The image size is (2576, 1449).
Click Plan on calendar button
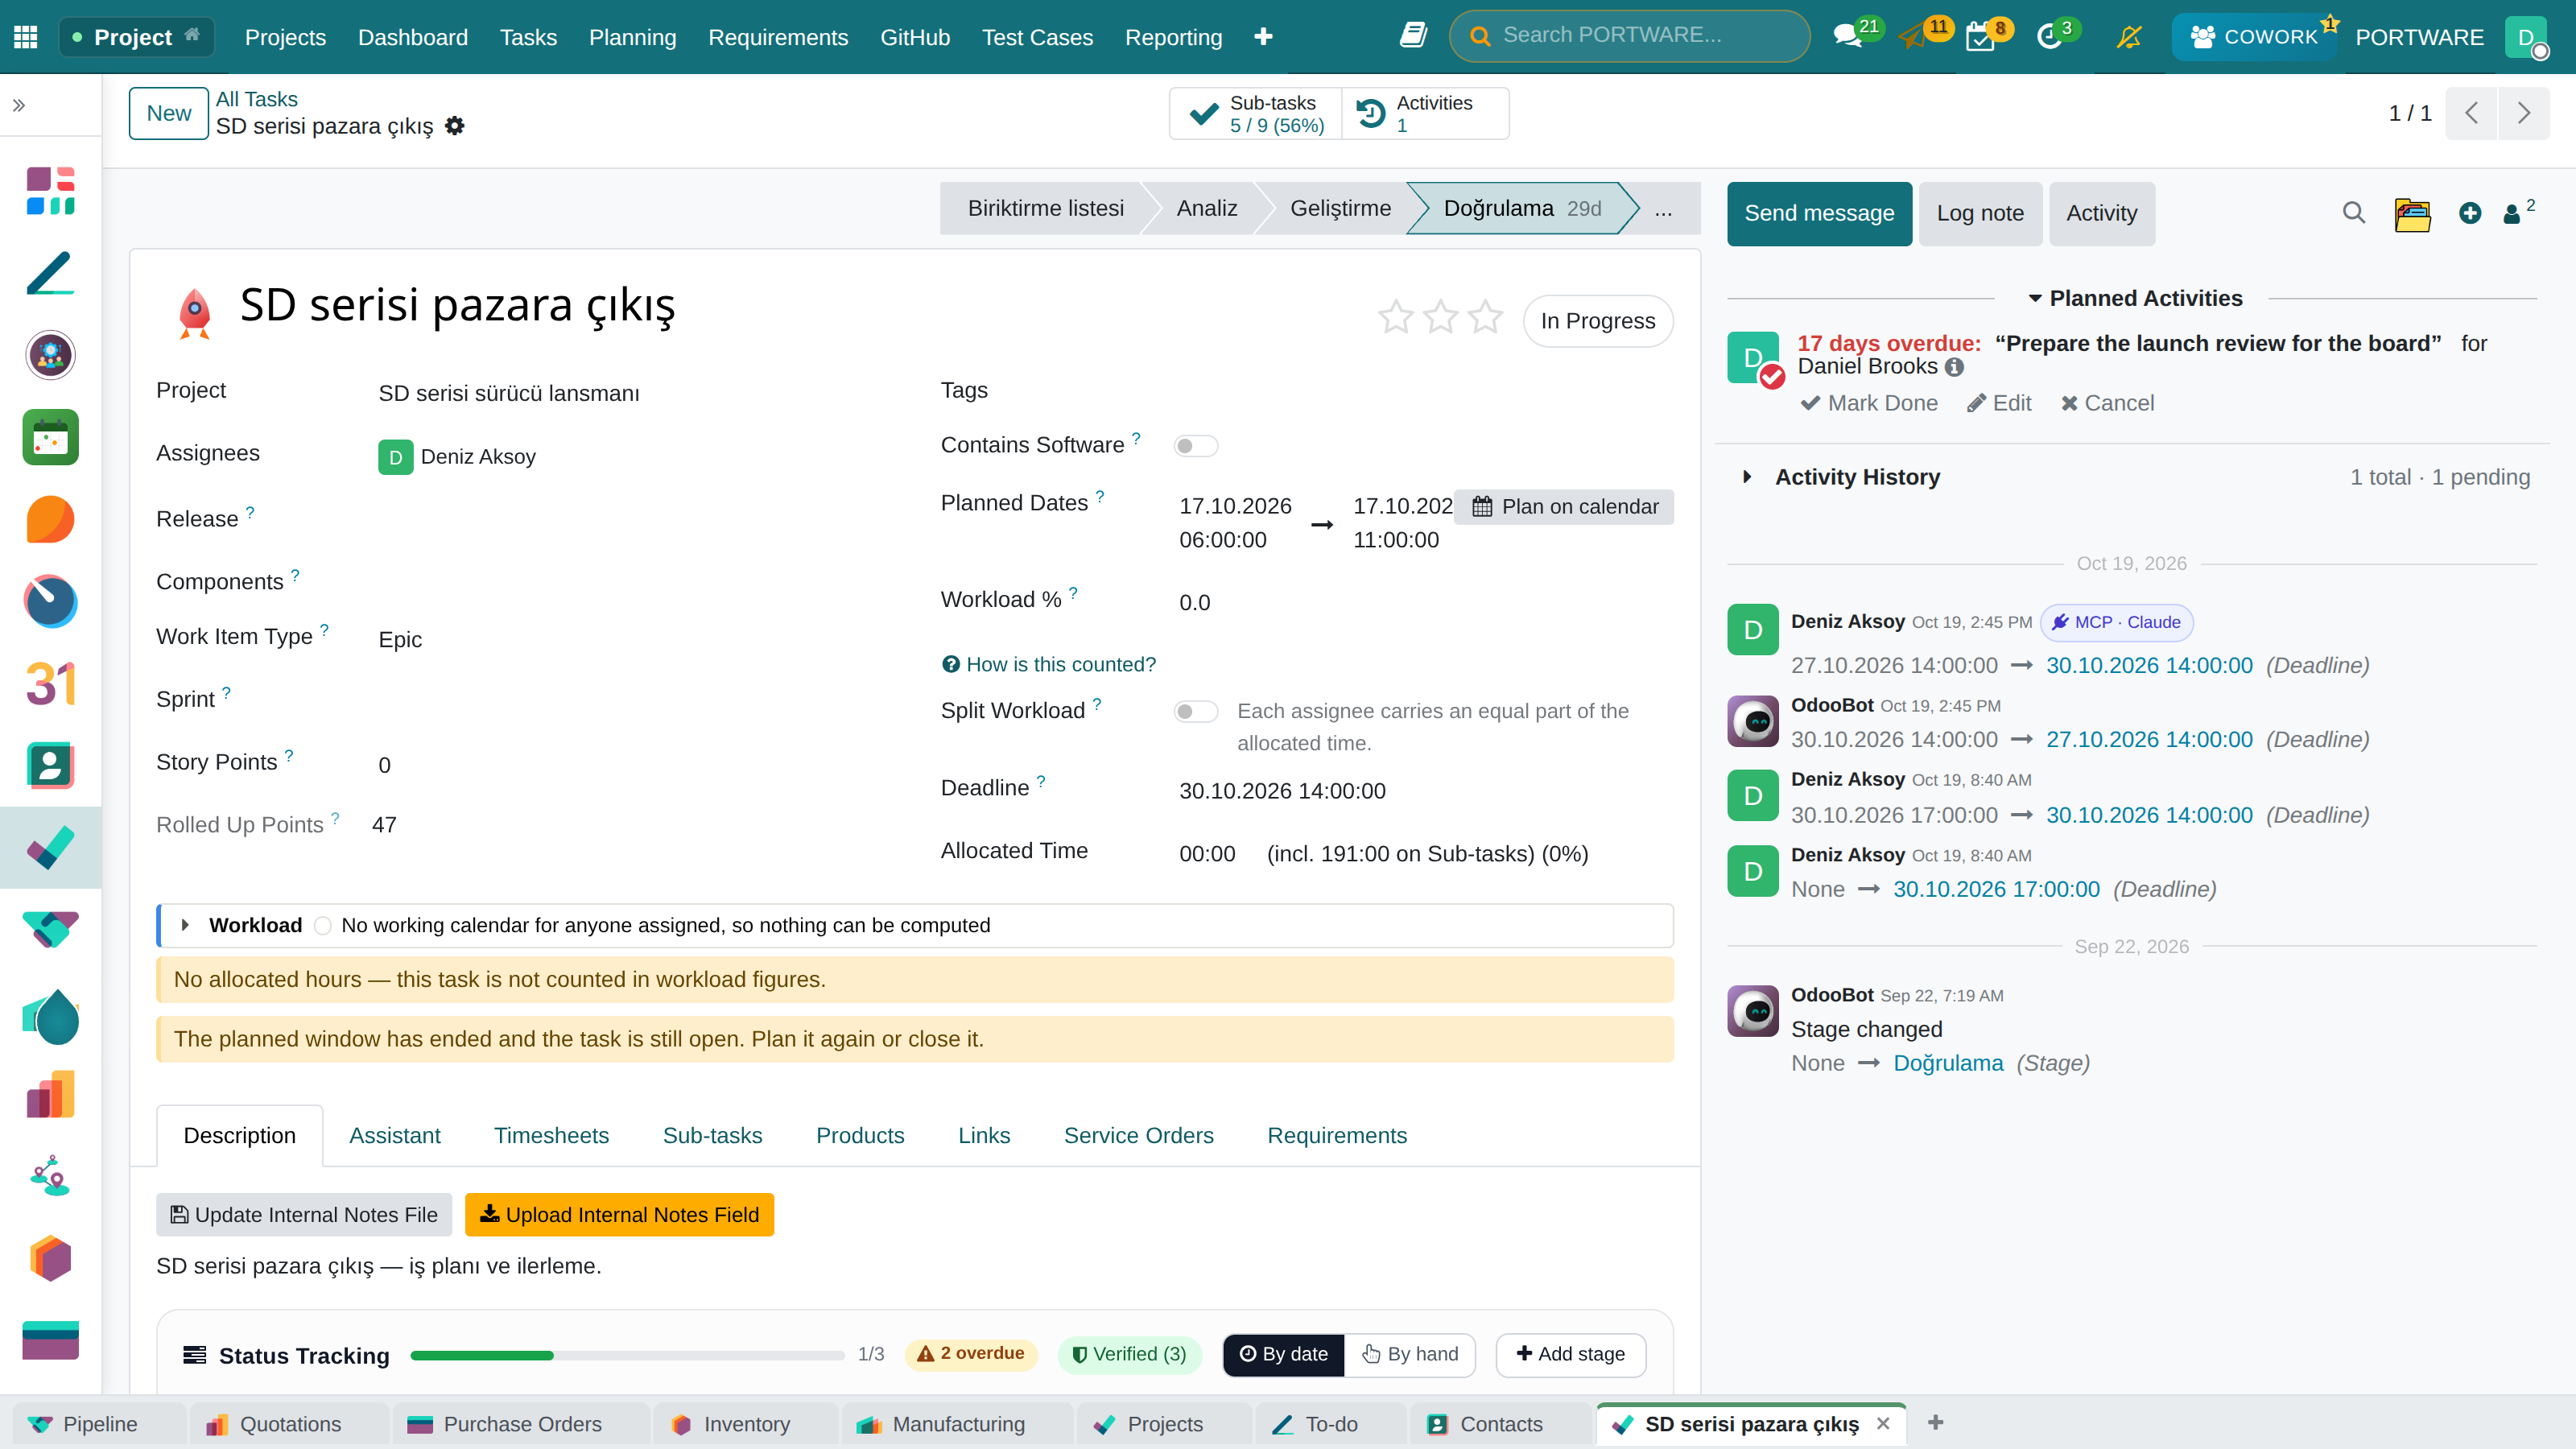(1564, 507)
